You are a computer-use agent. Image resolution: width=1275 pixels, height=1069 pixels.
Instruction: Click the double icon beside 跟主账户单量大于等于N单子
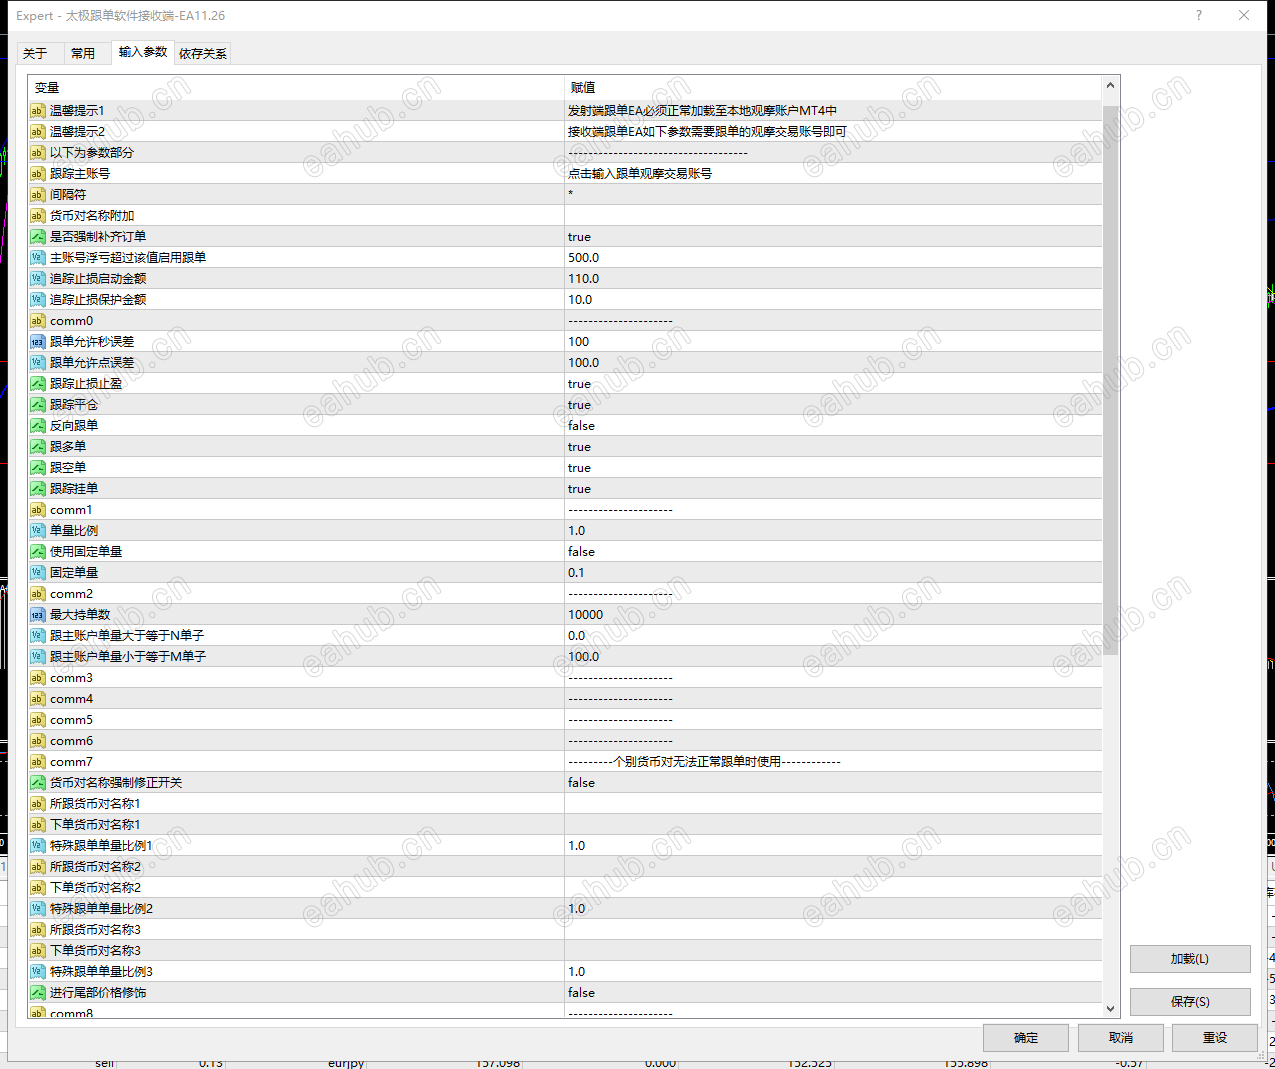(x=38, y=636)
